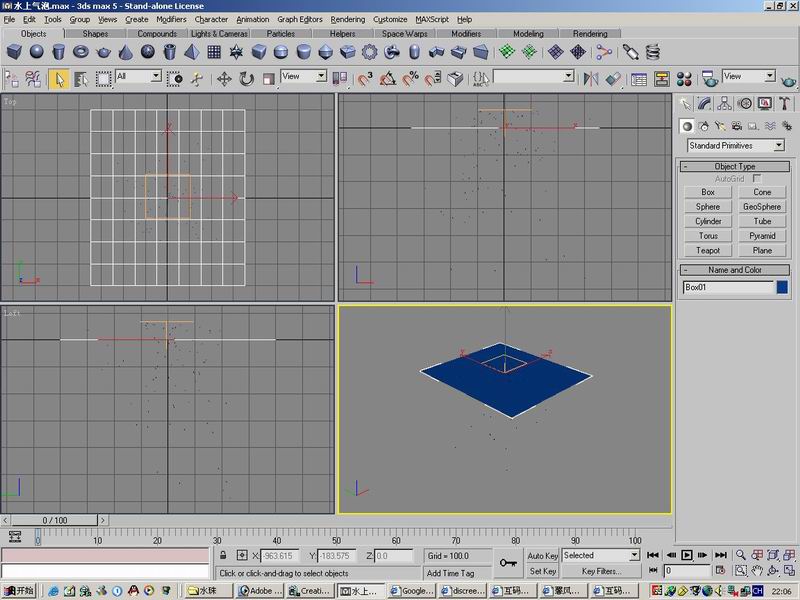The image size is (800, 600).
Task: Collapse the Name and Color rollout
Action: coord(735,270)
